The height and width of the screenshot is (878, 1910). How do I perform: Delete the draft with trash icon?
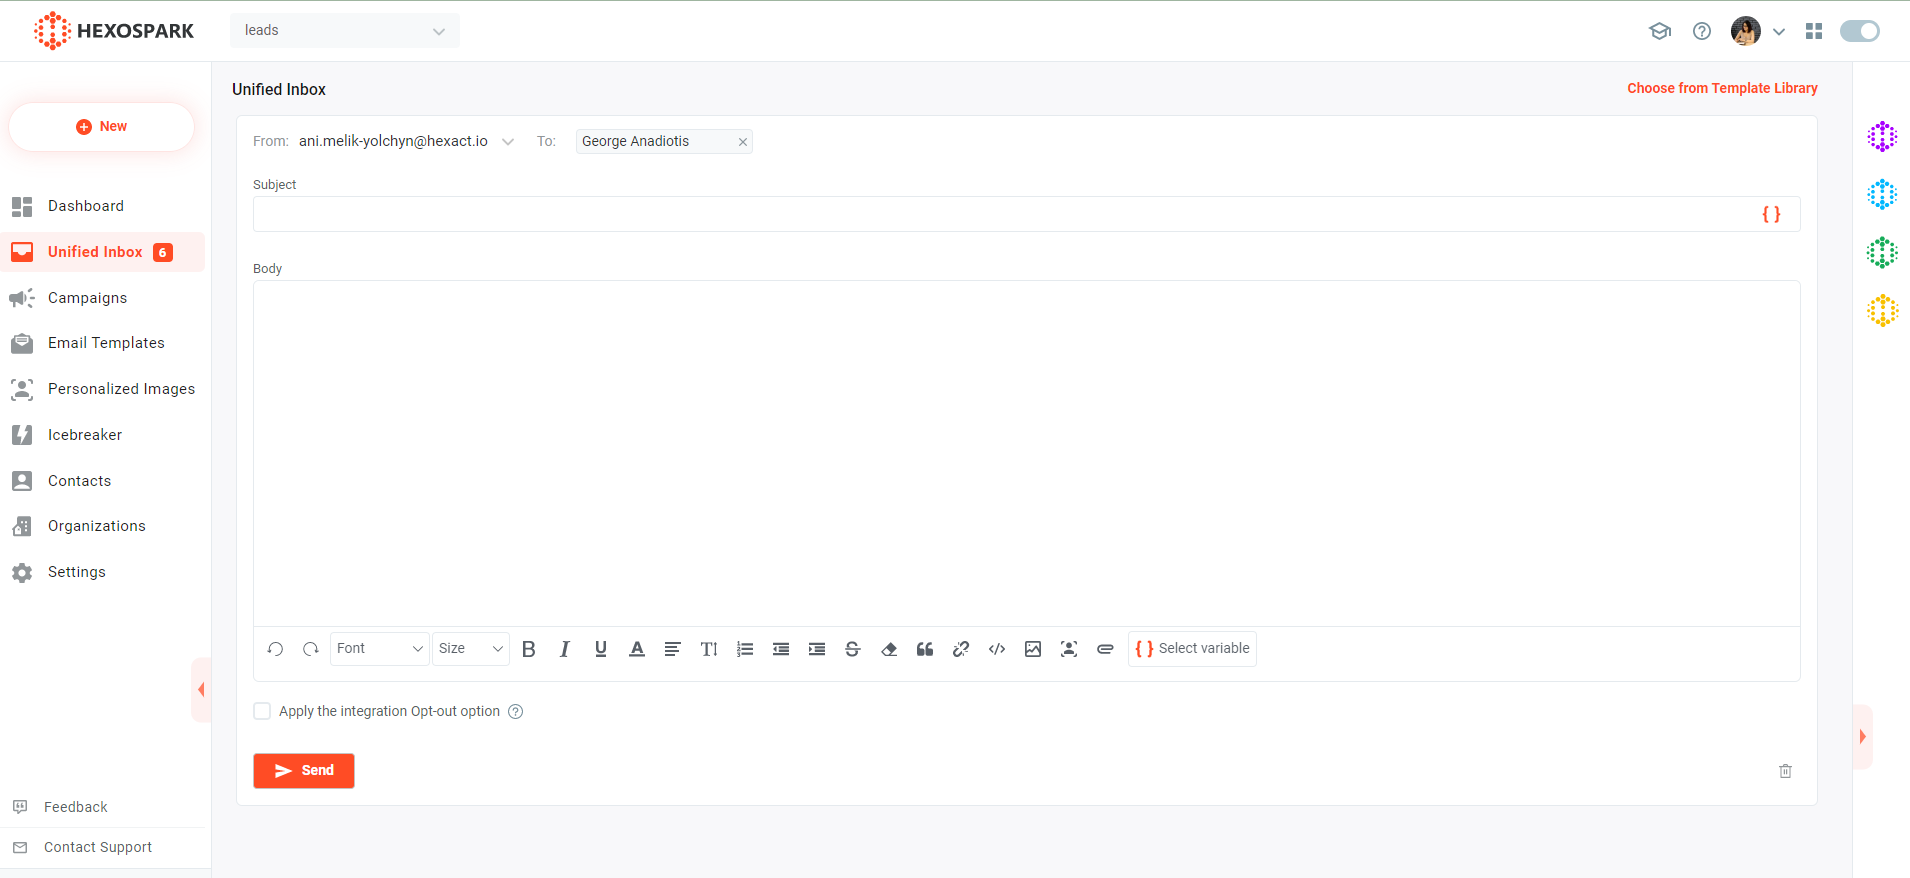1785,771
